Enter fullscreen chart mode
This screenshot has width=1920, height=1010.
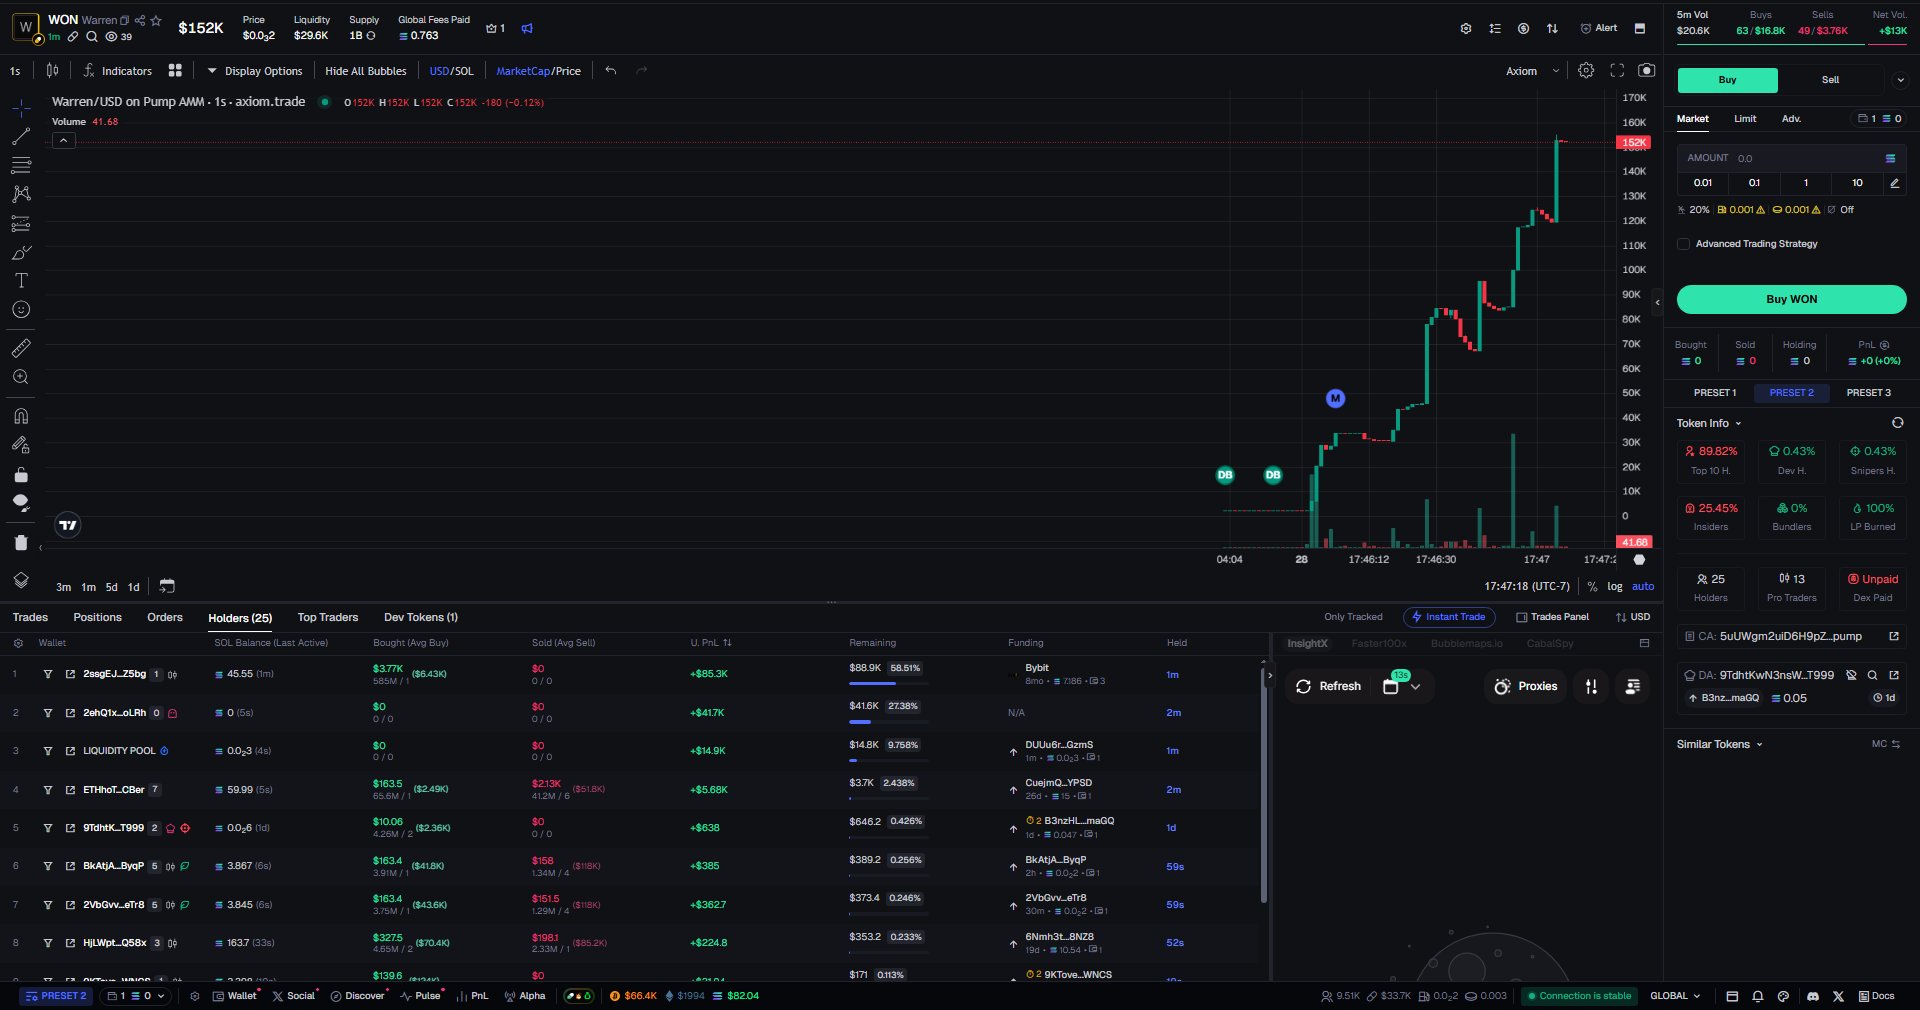pos(1617,71)
